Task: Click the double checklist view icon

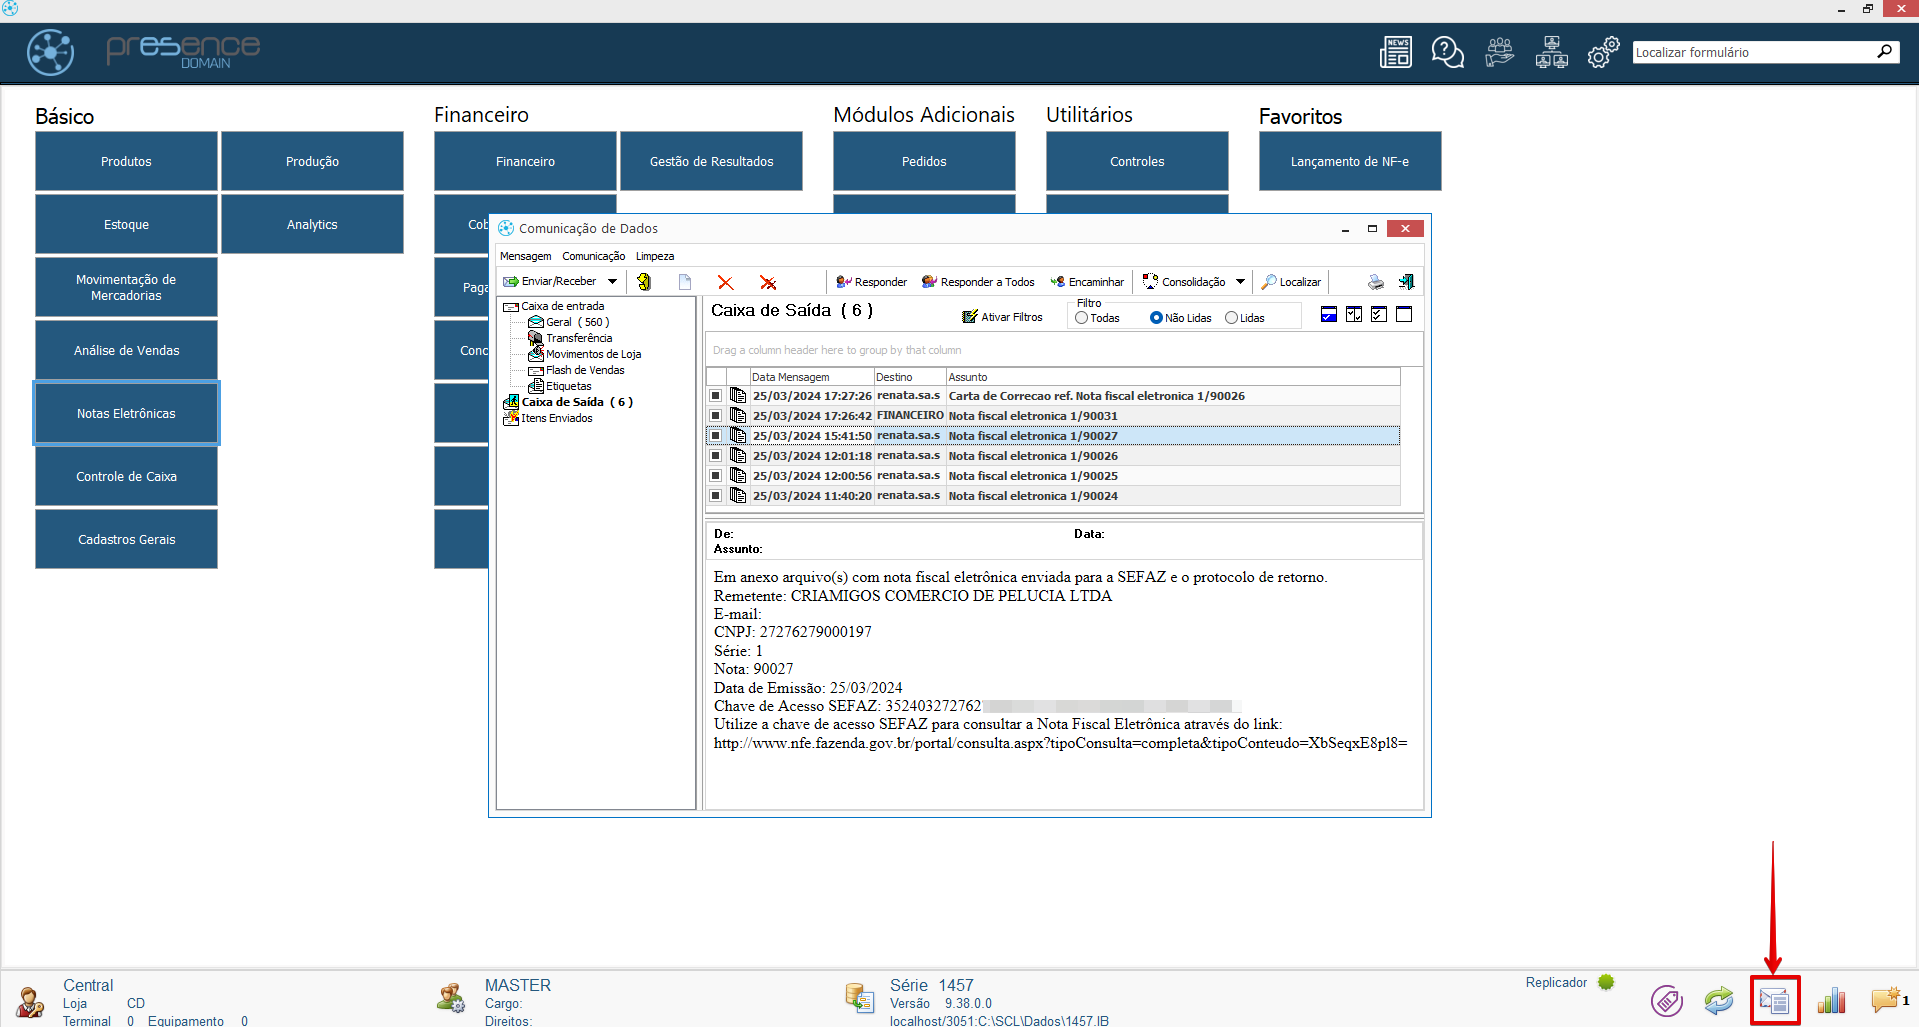Action: [x=1354, y=315]
